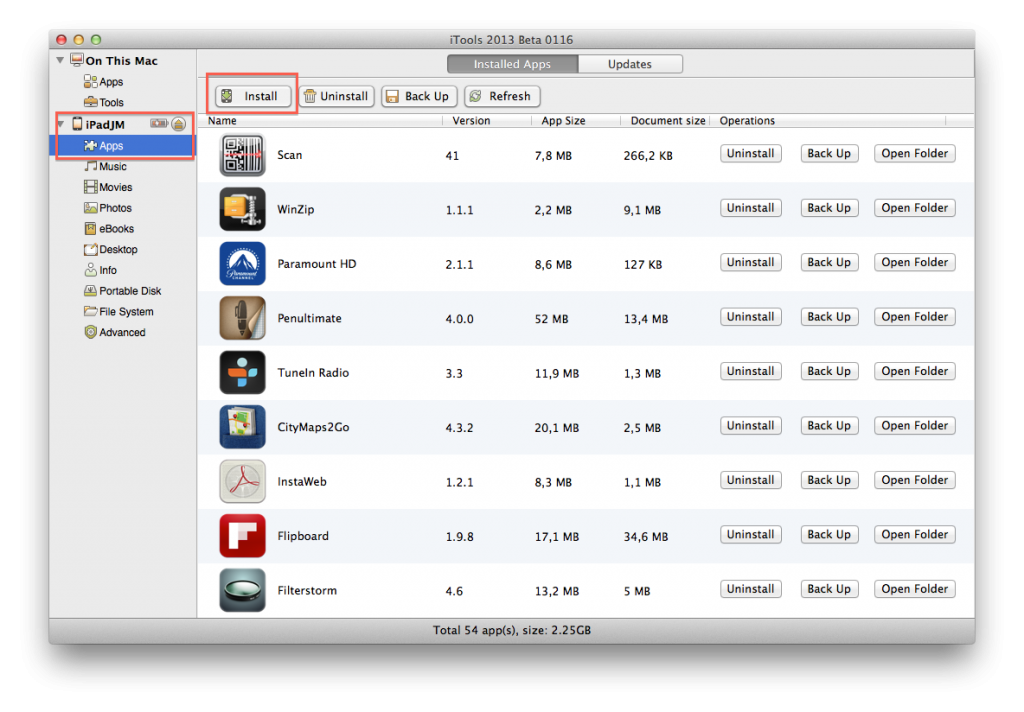Open Desktop in the device sidebar

111,250
